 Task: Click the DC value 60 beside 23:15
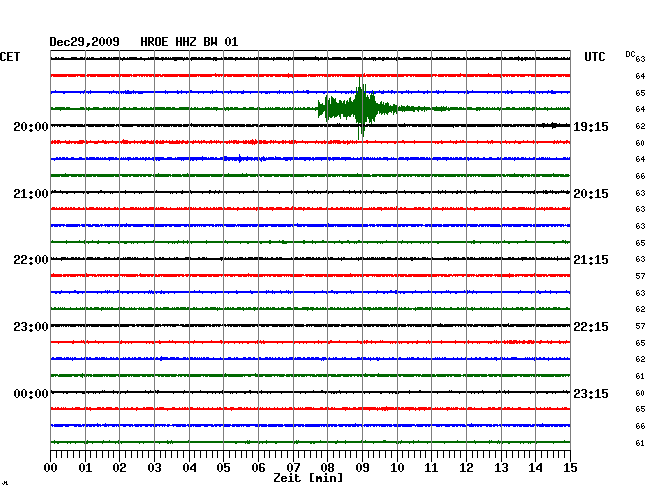pos(640,393)
